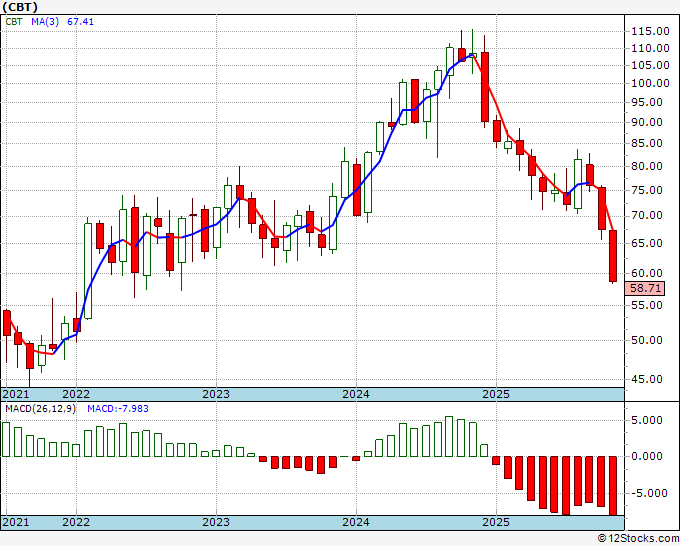The width and height of the screenshot is (680, 546).
Task: Click the 115.00 price axis label
Action: click(650, 31)
